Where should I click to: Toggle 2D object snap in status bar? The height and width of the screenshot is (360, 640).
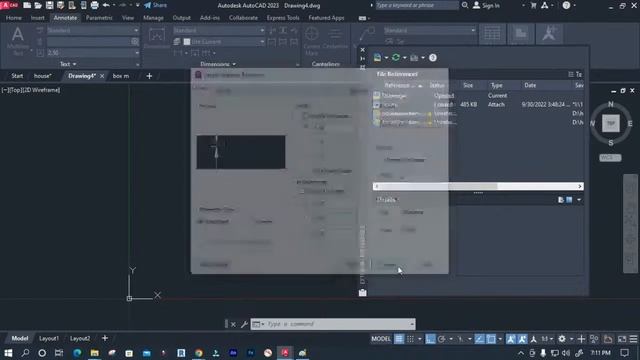click(491, 339)
